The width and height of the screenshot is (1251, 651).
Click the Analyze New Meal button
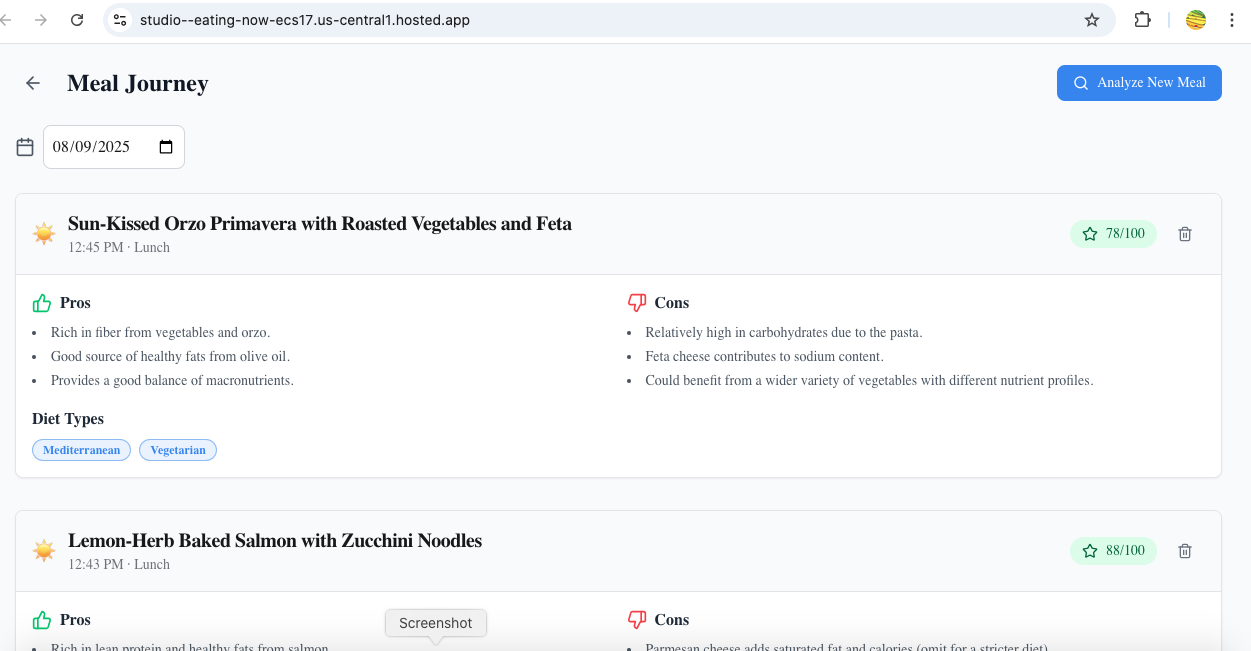1139,83
